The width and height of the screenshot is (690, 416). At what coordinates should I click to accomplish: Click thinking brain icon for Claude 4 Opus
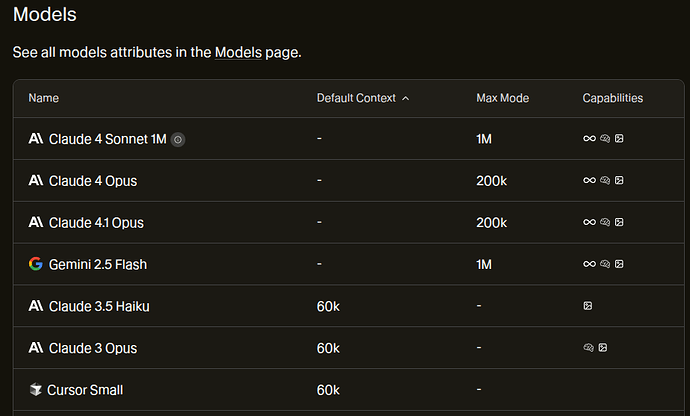pos(605,180)
